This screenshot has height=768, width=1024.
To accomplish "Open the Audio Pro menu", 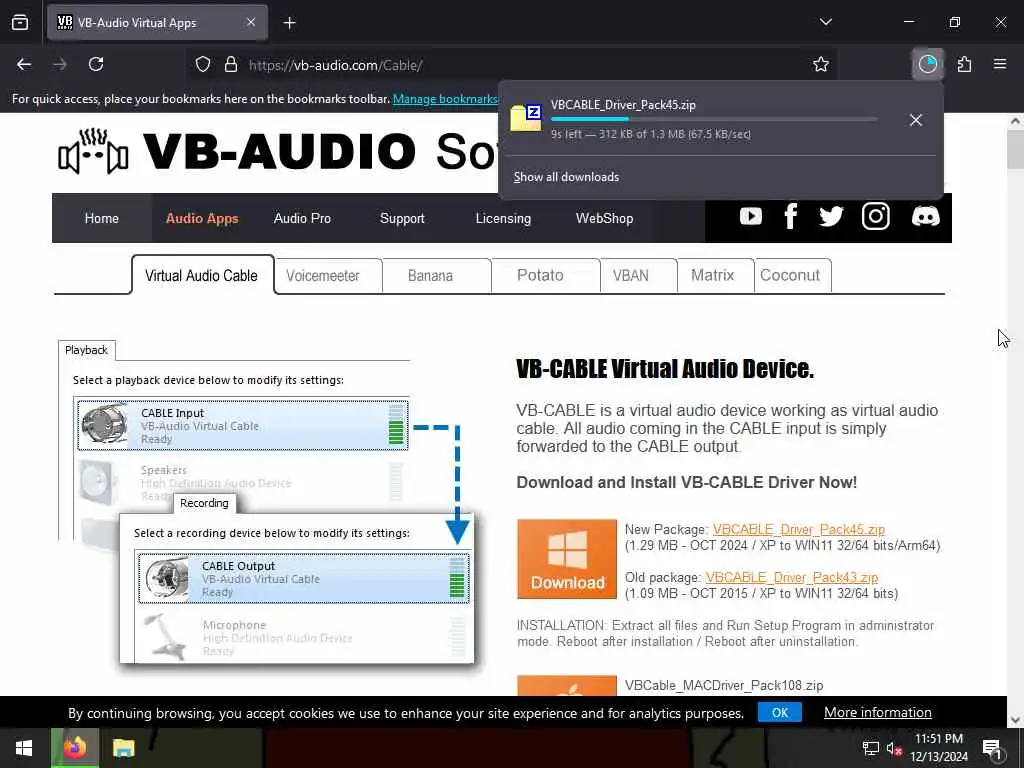I will pyautogui.click(x=302, y=219).
